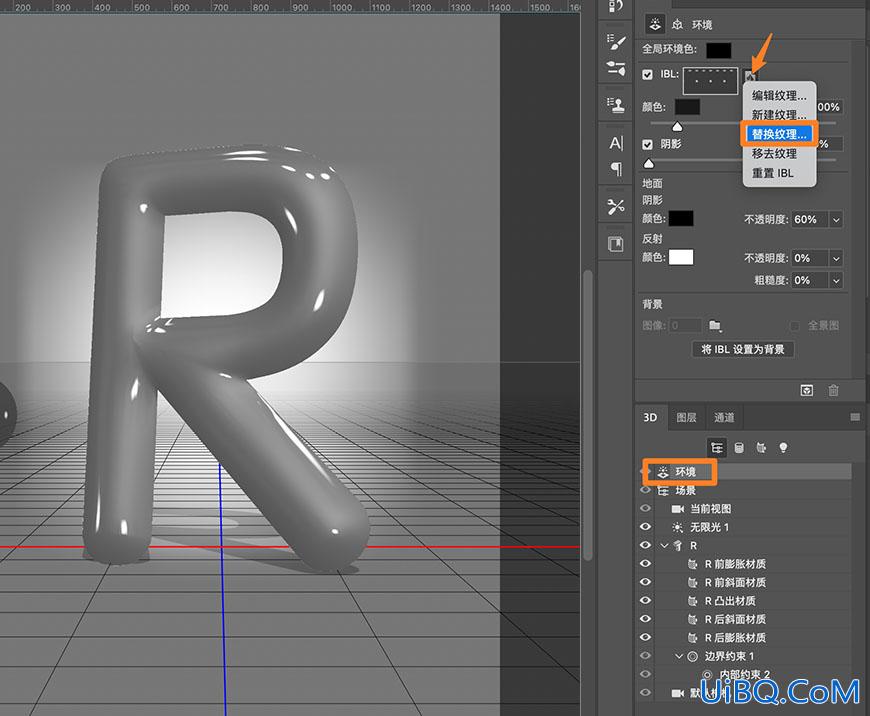Toggle visibility eye of the R mesh
This screenshot has height=716, width=870.
[x=645, y=545]
